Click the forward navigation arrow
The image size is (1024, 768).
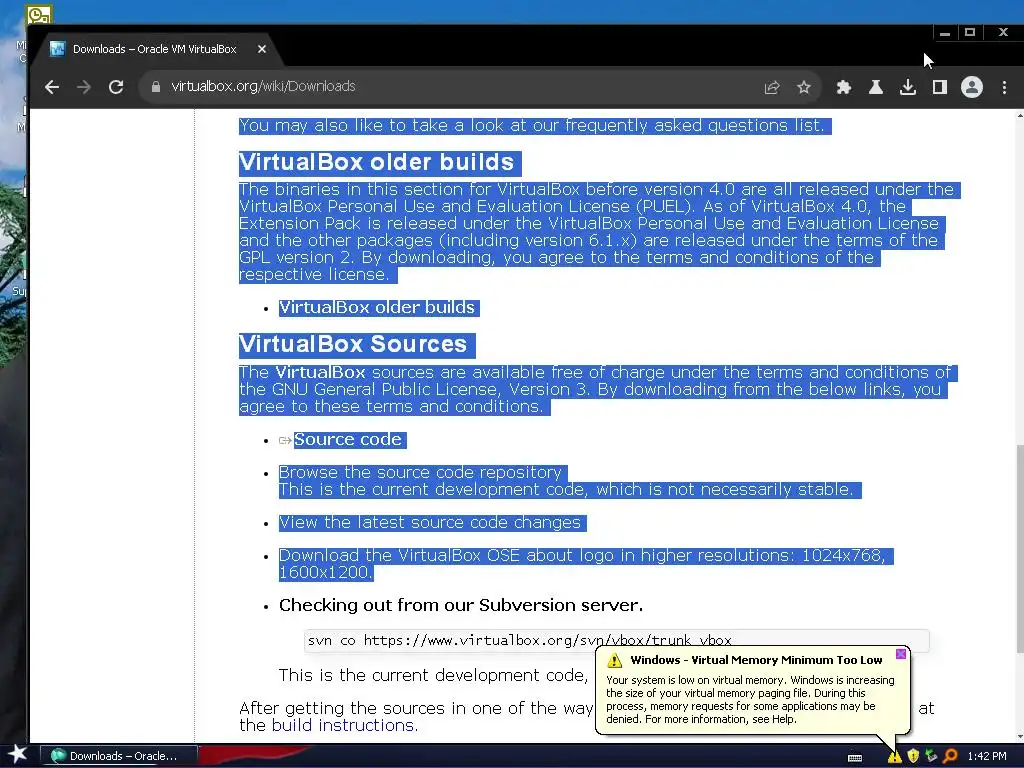click(x=84, y=87)
